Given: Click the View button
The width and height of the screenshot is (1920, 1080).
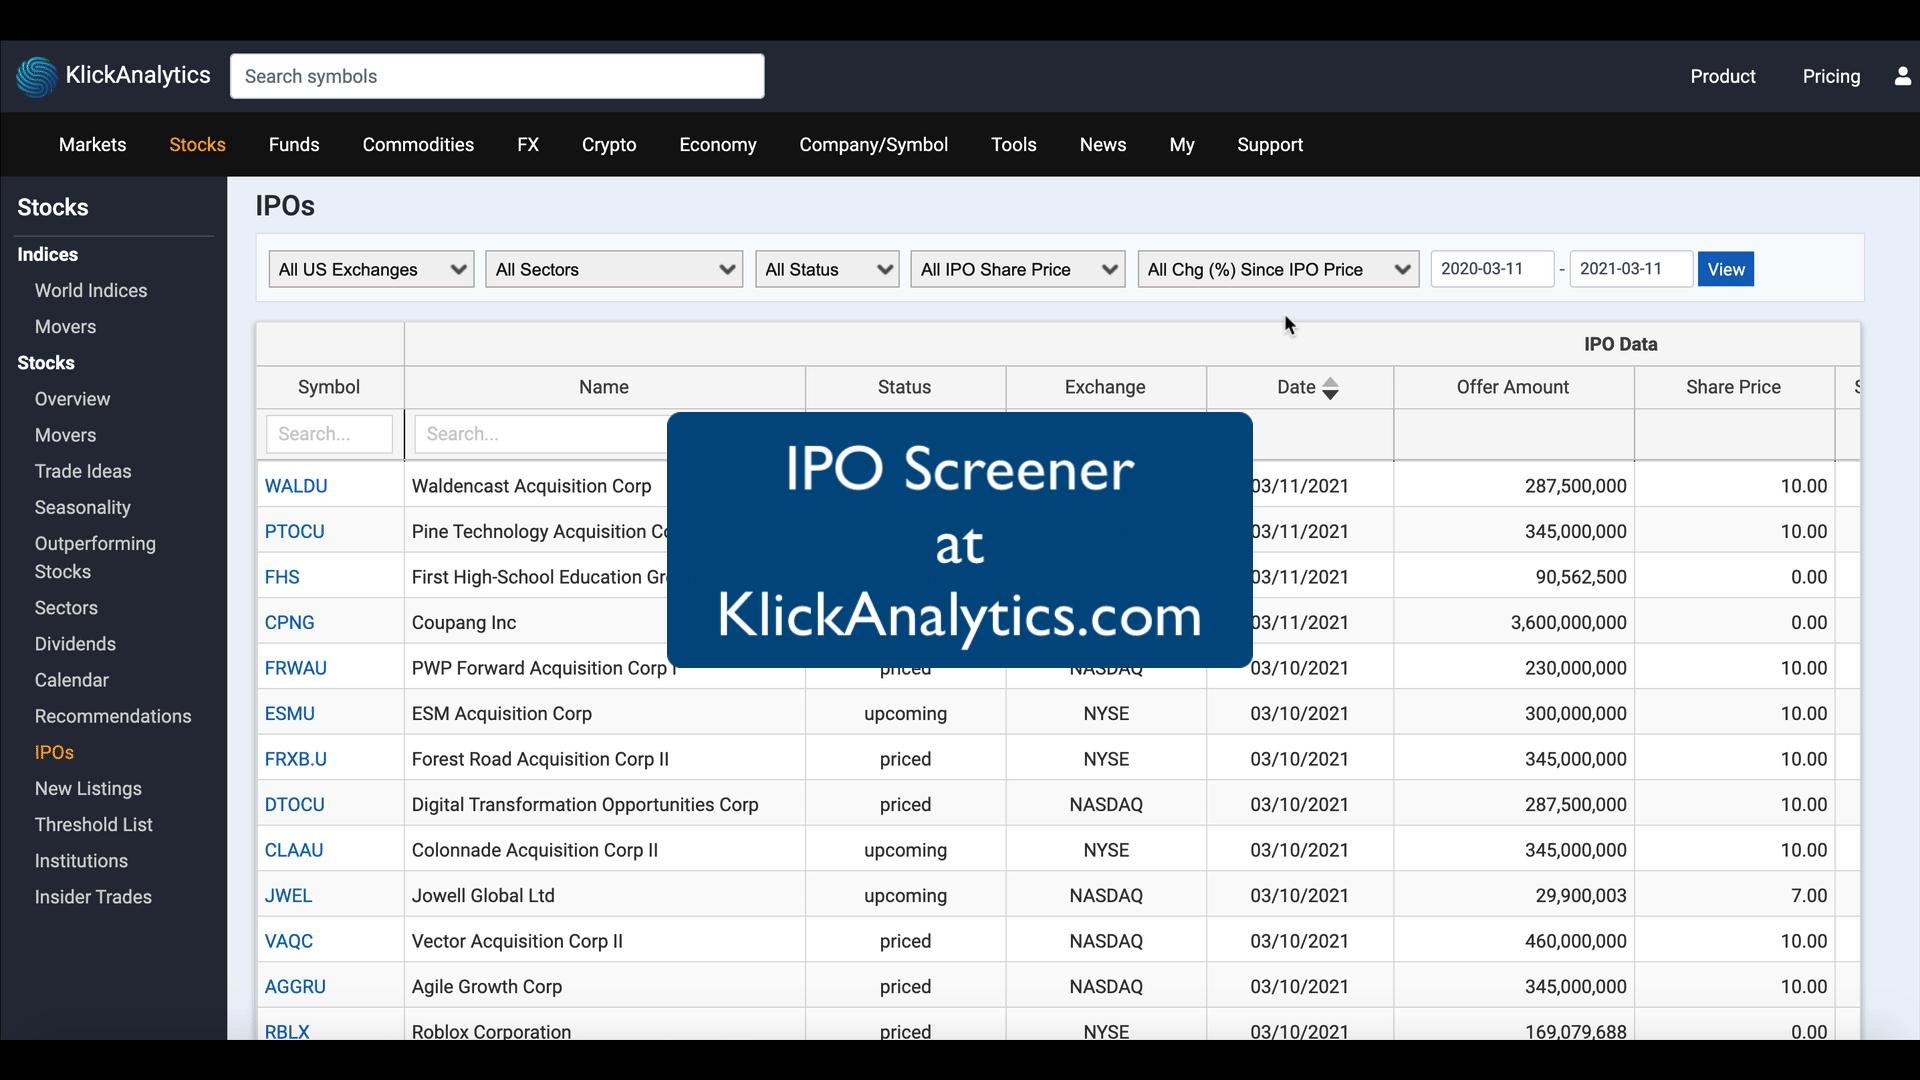Looking at the screenshot, I should tap(1726, 269).
